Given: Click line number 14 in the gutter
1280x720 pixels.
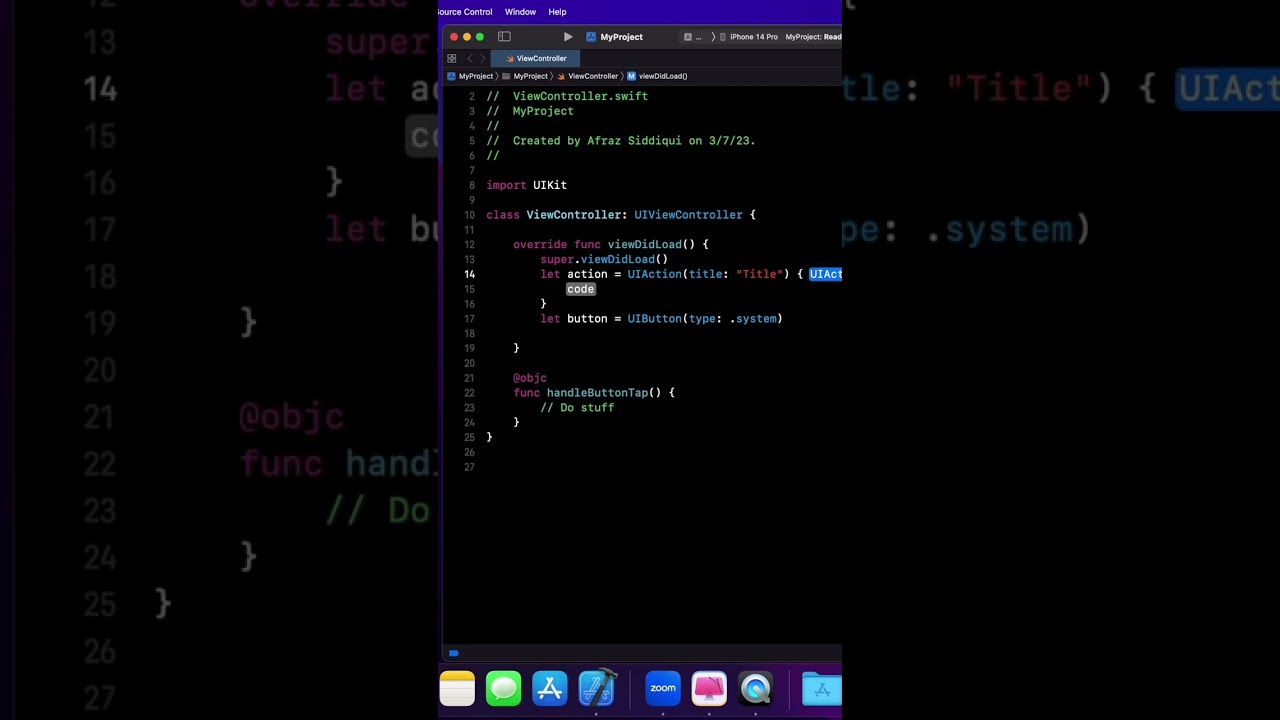Looking at the screenshot, I should (x=470, y=274).
